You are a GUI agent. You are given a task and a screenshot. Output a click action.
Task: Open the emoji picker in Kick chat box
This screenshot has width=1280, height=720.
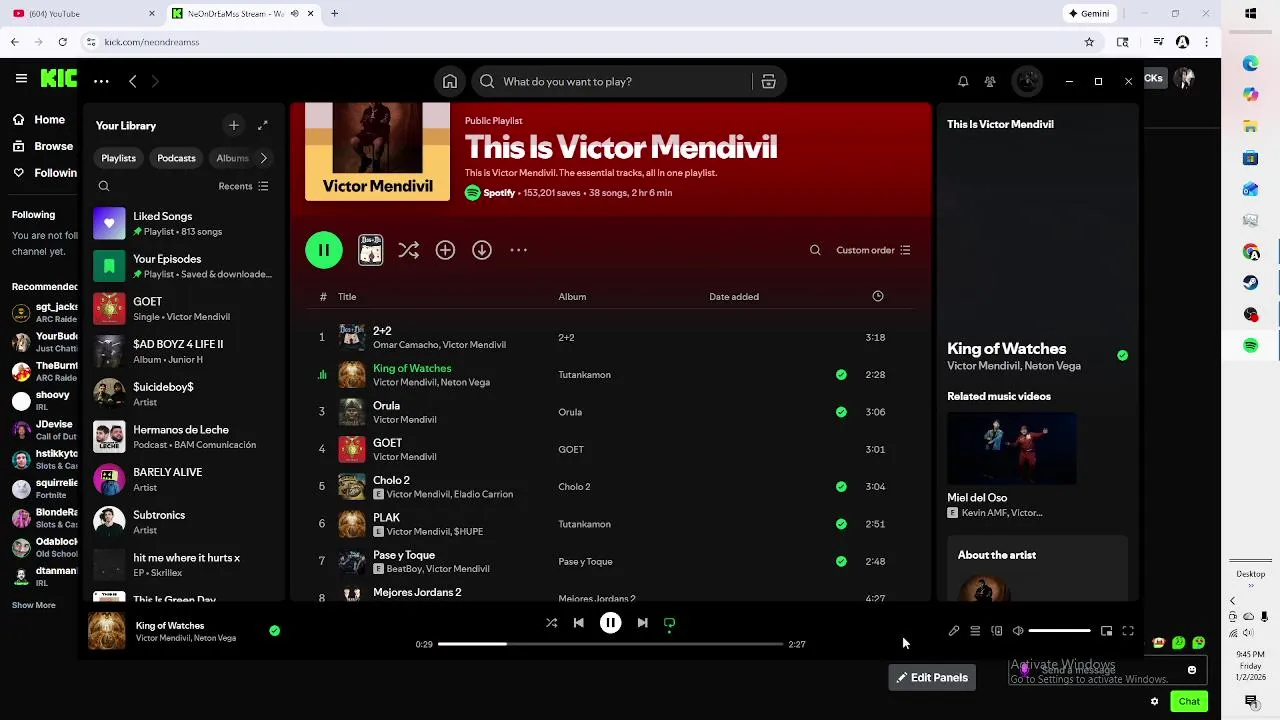[1192, 670]
